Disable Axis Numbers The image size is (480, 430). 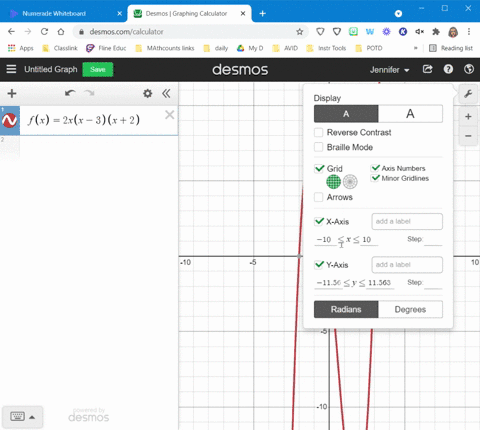coord(375,168)
